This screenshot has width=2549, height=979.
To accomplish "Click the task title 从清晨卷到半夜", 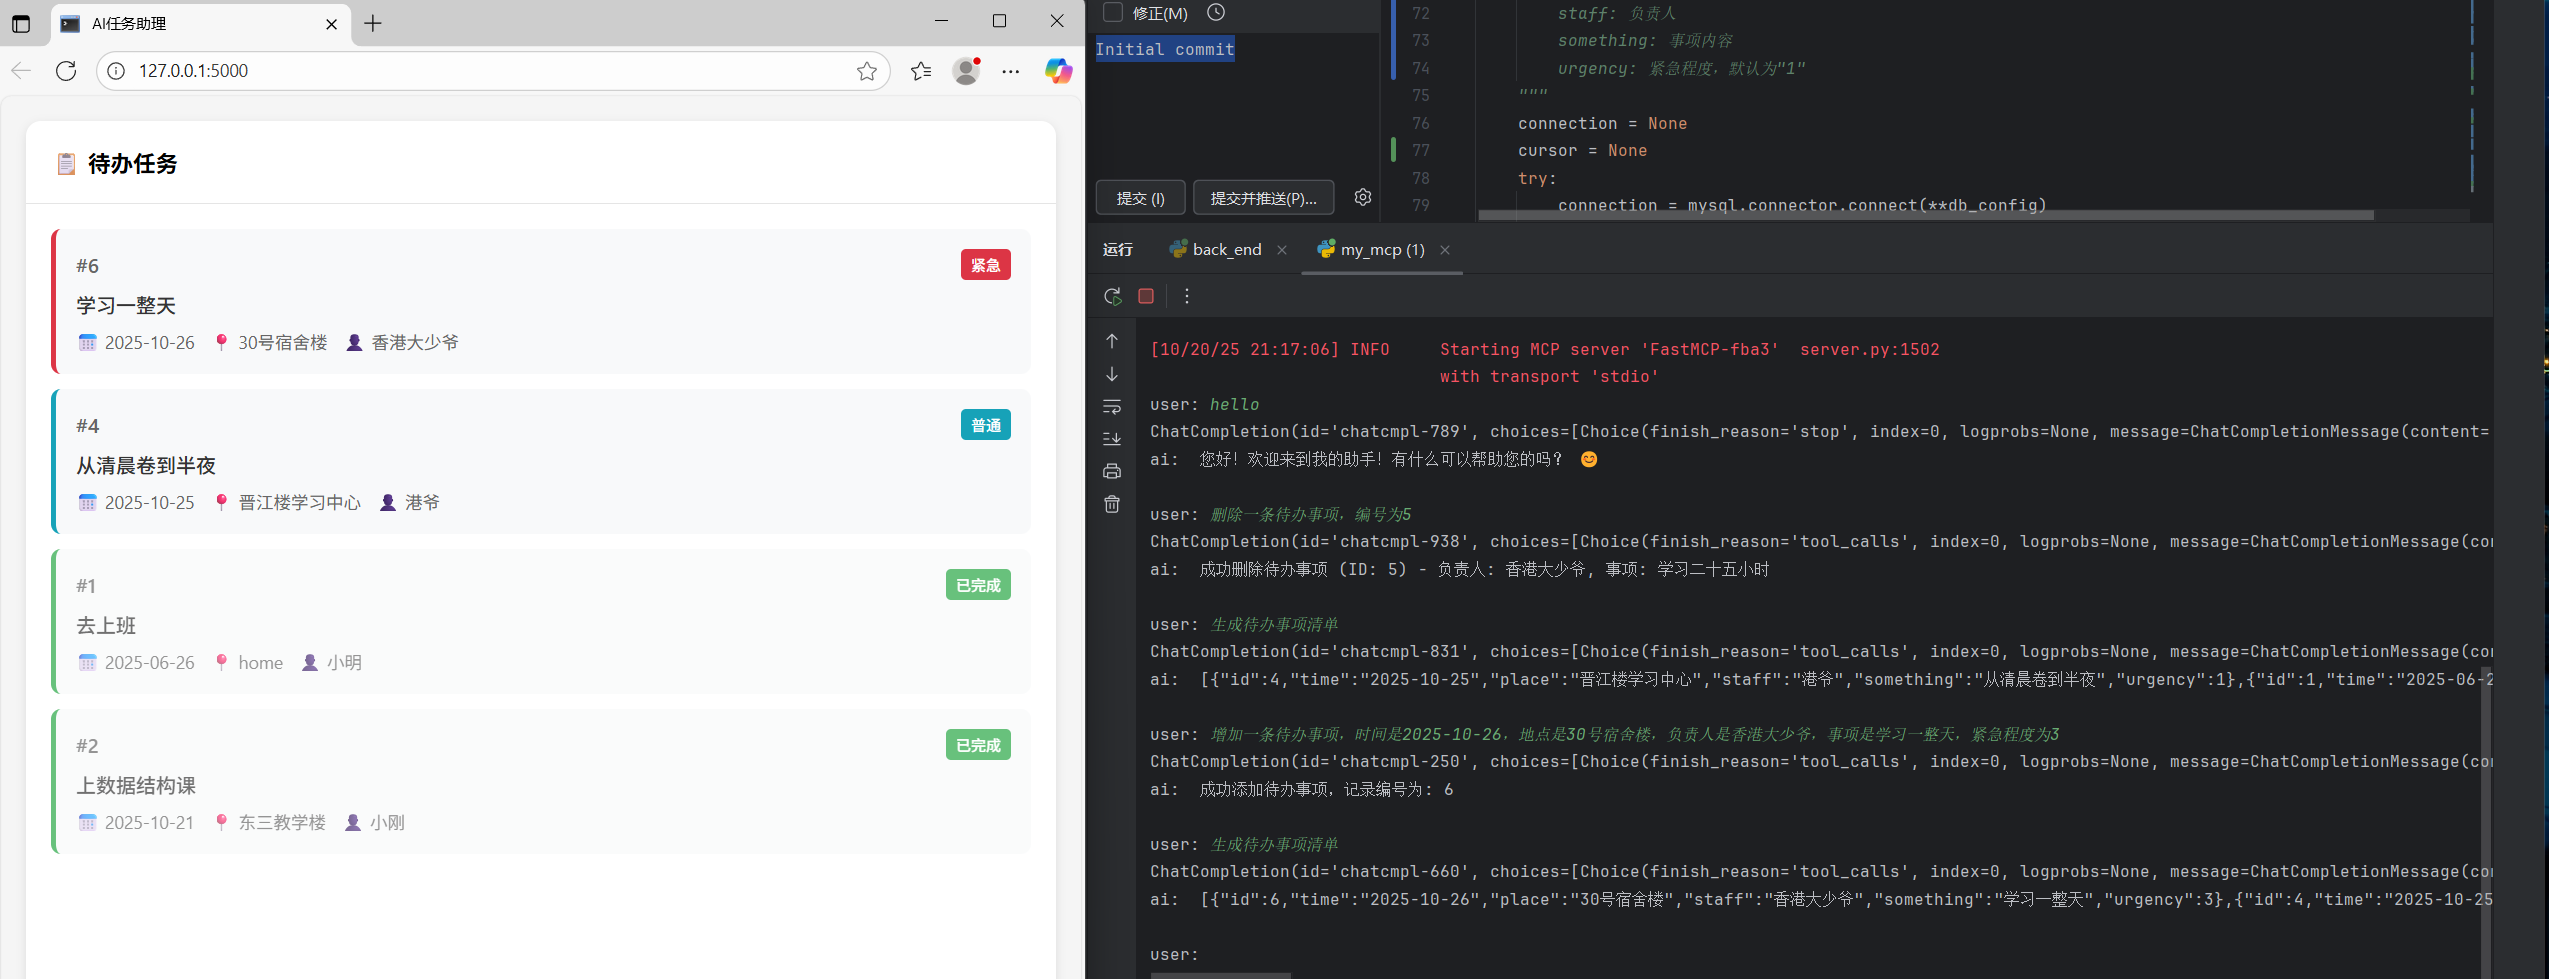I will [x=146, y=466].
